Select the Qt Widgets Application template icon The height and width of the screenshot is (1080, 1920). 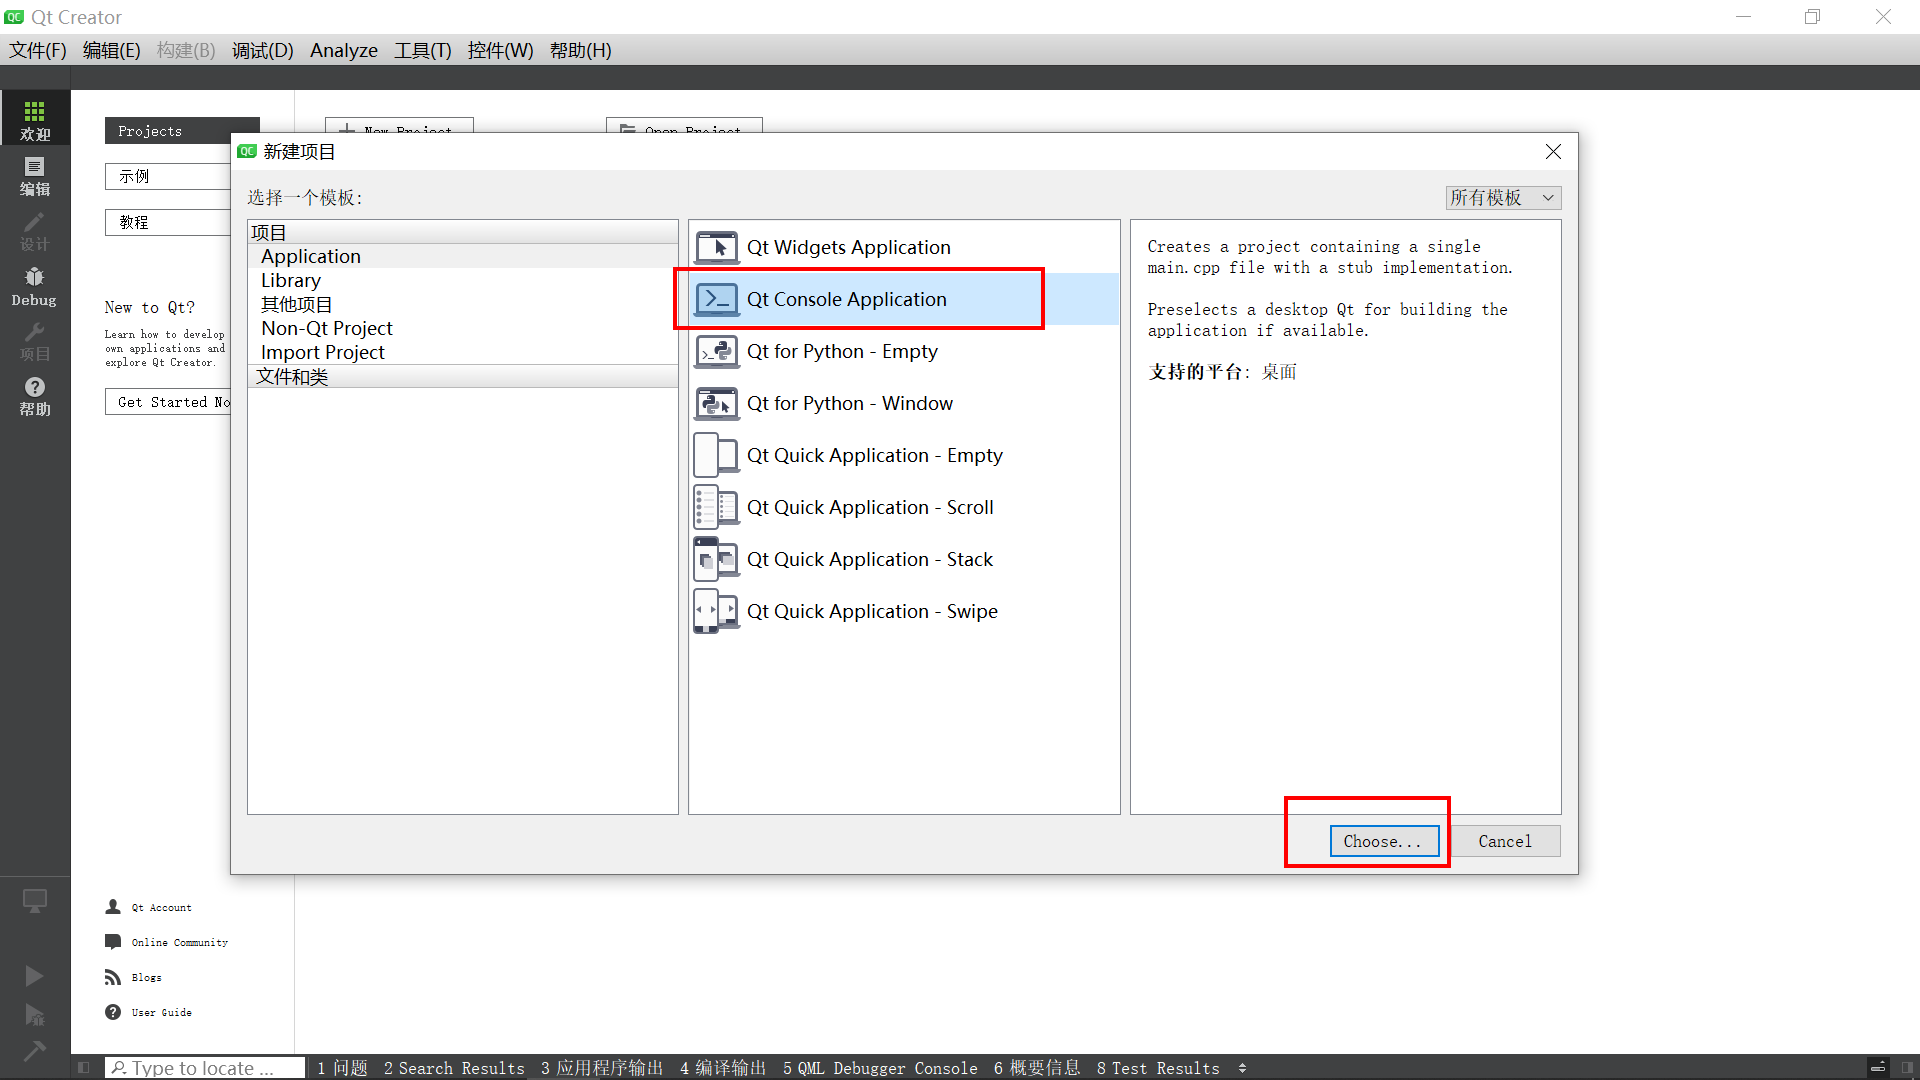[x=716, y=247]
